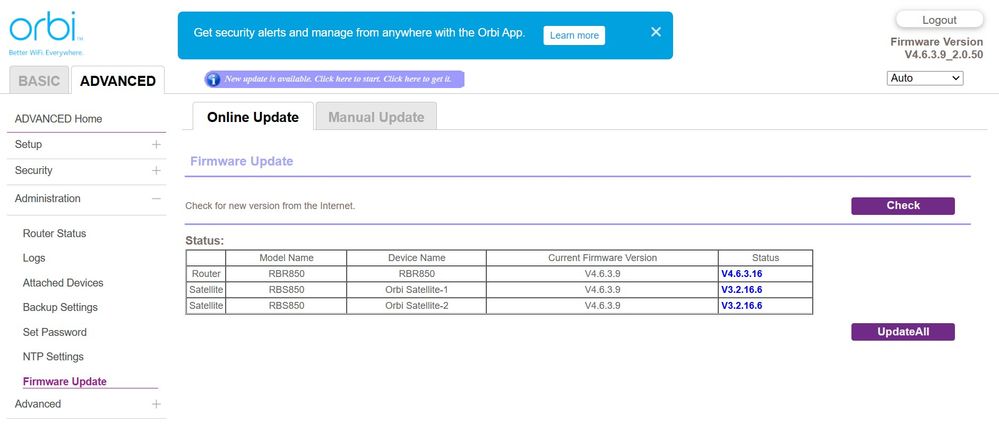This screenshot has width=999, height=425.
Task: Click Learn more in the banner
Action: tap(574, 35)
